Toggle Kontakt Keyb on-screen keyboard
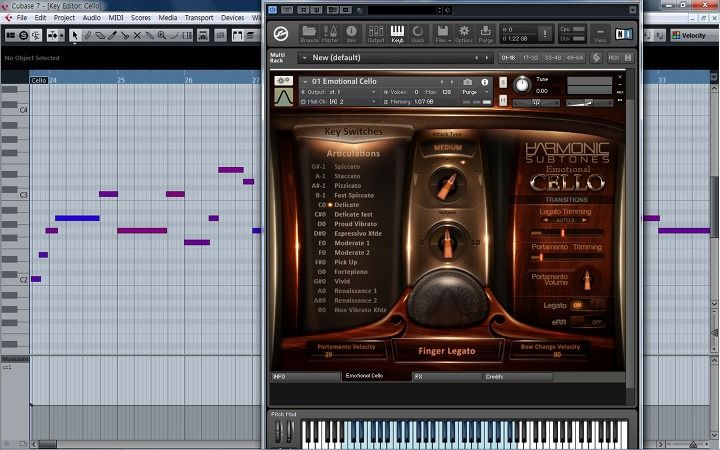The height and width of the screenshot is (450, 720). pos(397,34)
